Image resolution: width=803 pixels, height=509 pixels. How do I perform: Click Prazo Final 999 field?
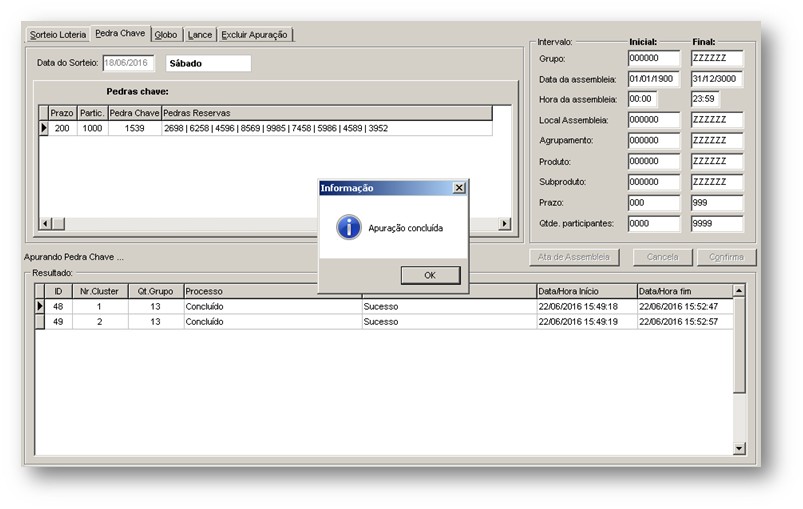point(717,203)
